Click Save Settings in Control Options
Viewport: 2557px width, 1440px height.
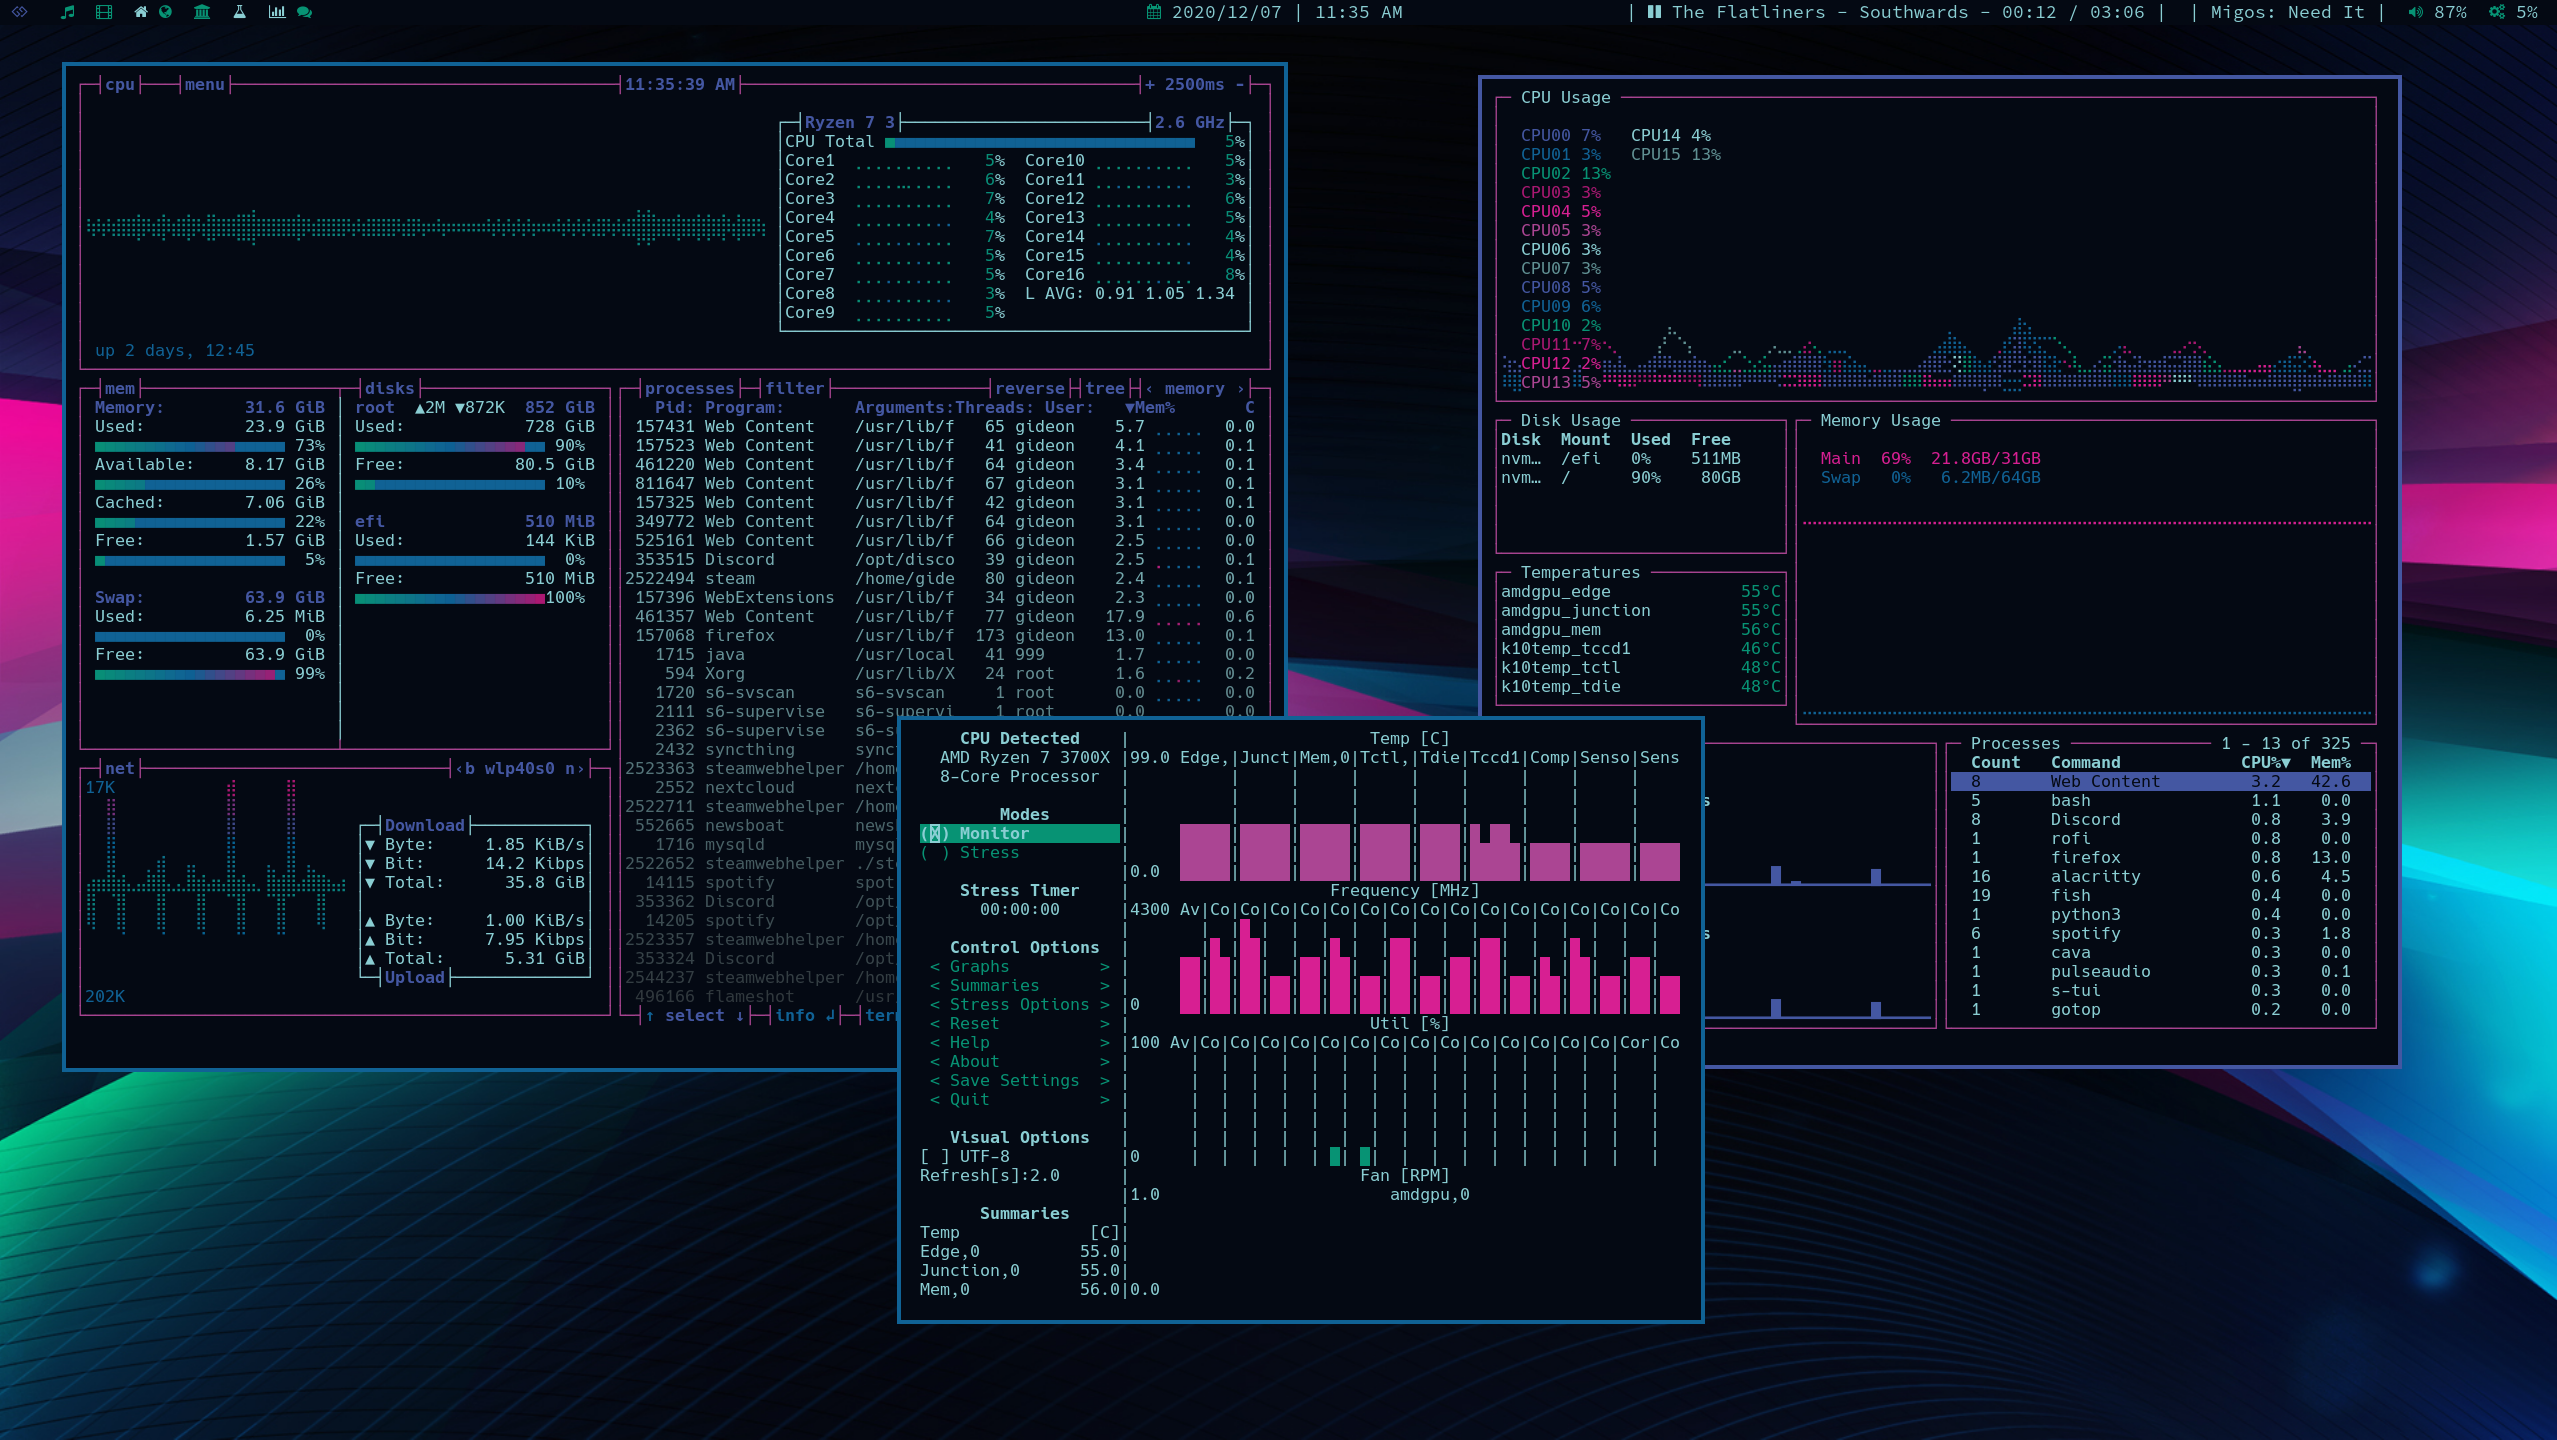click(x=1013, y=1080)
